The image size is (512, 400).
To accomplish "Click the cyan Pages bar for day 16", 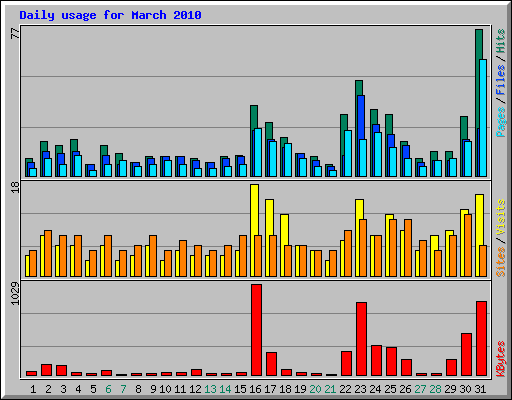I will 258,152.
